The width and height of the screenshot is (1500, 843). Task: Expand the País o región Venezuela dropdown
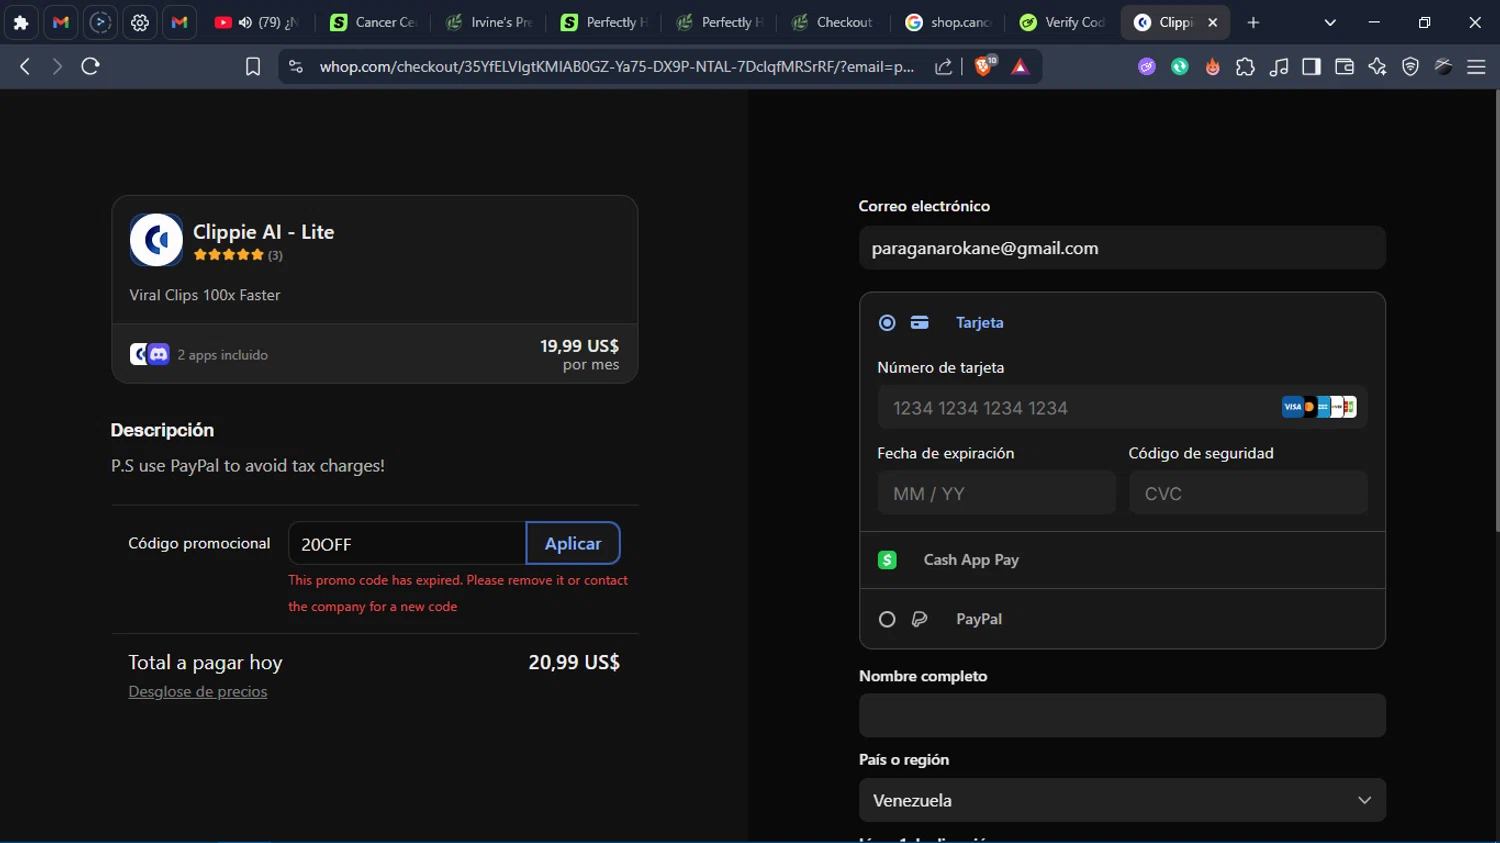pos(1122,800)
